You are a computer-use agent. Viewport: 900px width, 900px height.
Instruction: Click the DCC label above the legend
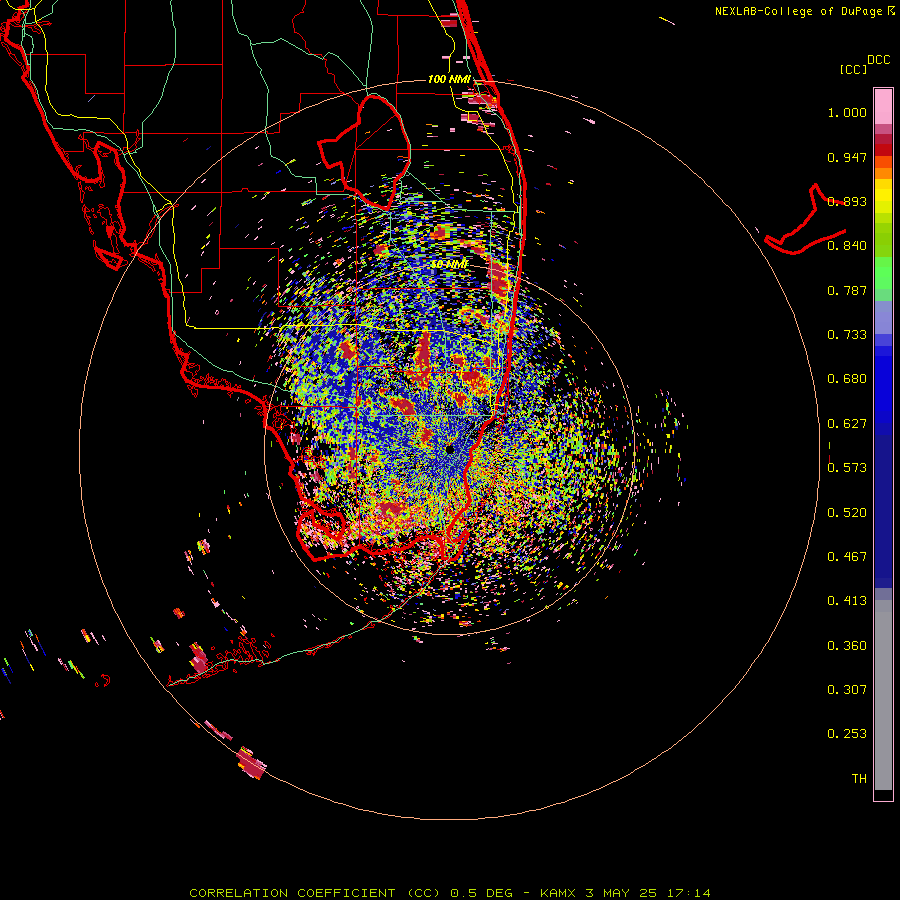[x=879, y=60]
